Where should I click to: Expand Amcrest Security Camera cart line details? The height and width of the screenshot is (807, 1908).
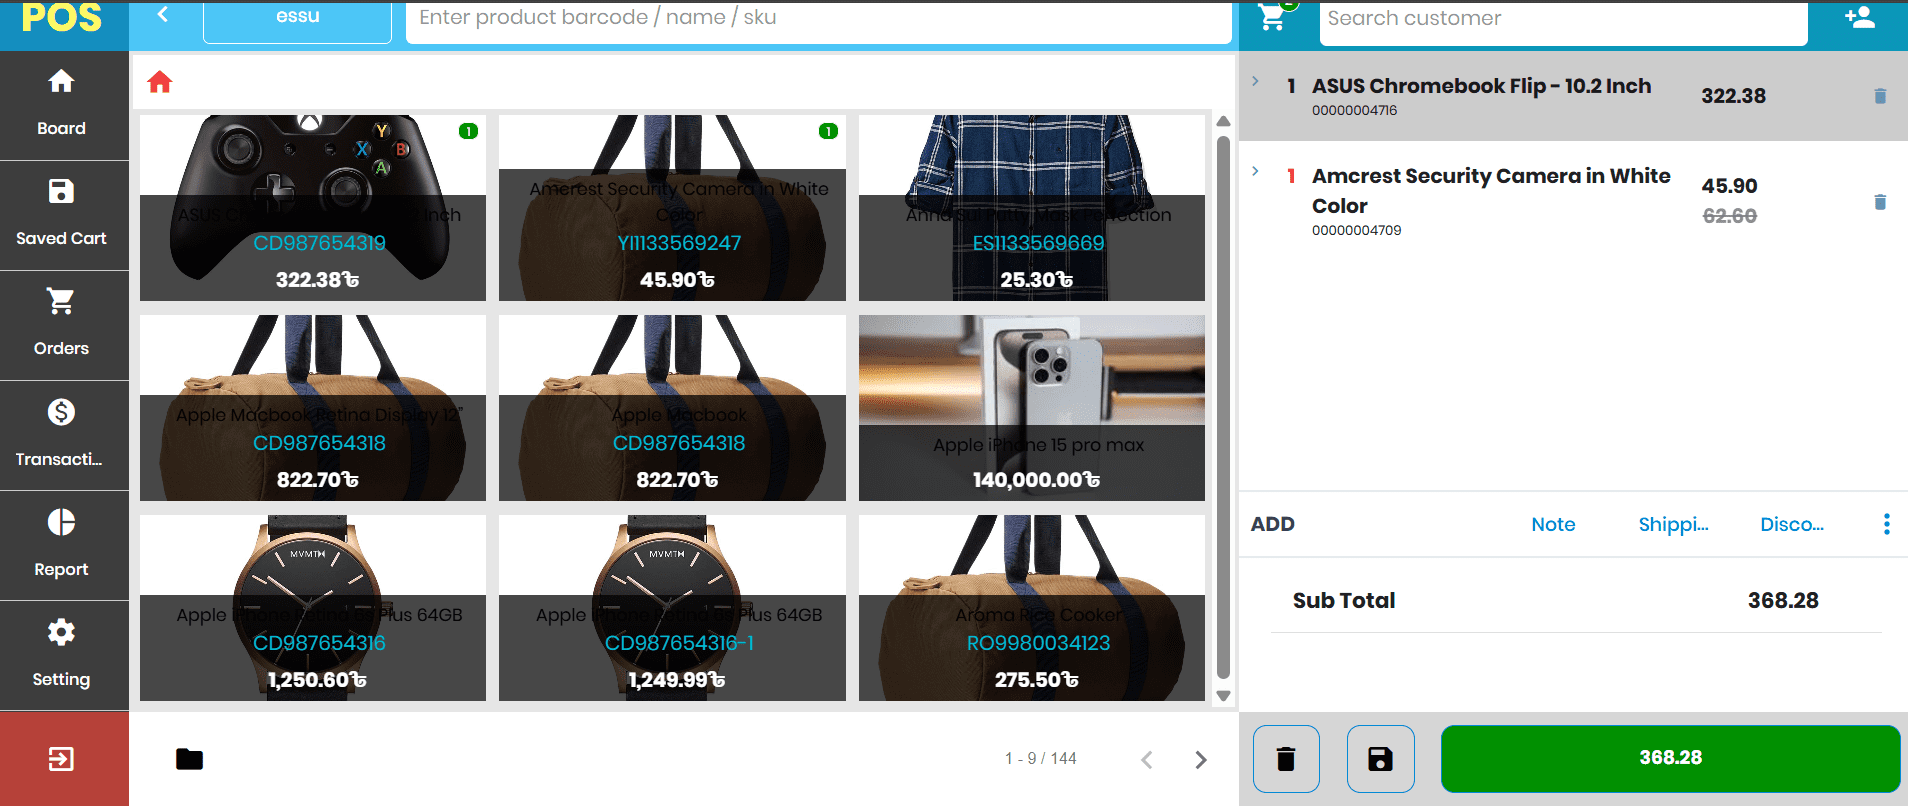1256,172
